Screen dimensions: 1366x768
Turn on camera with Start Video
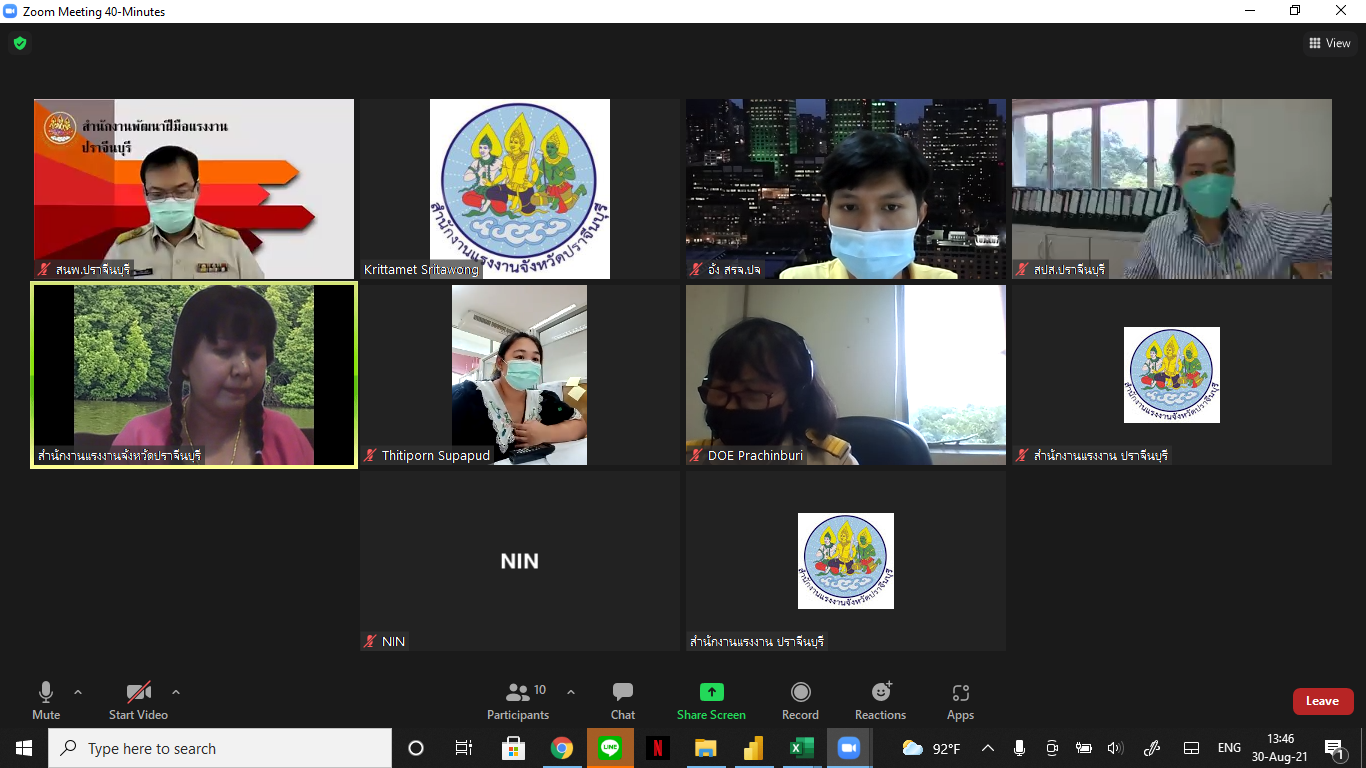point(138,700)
